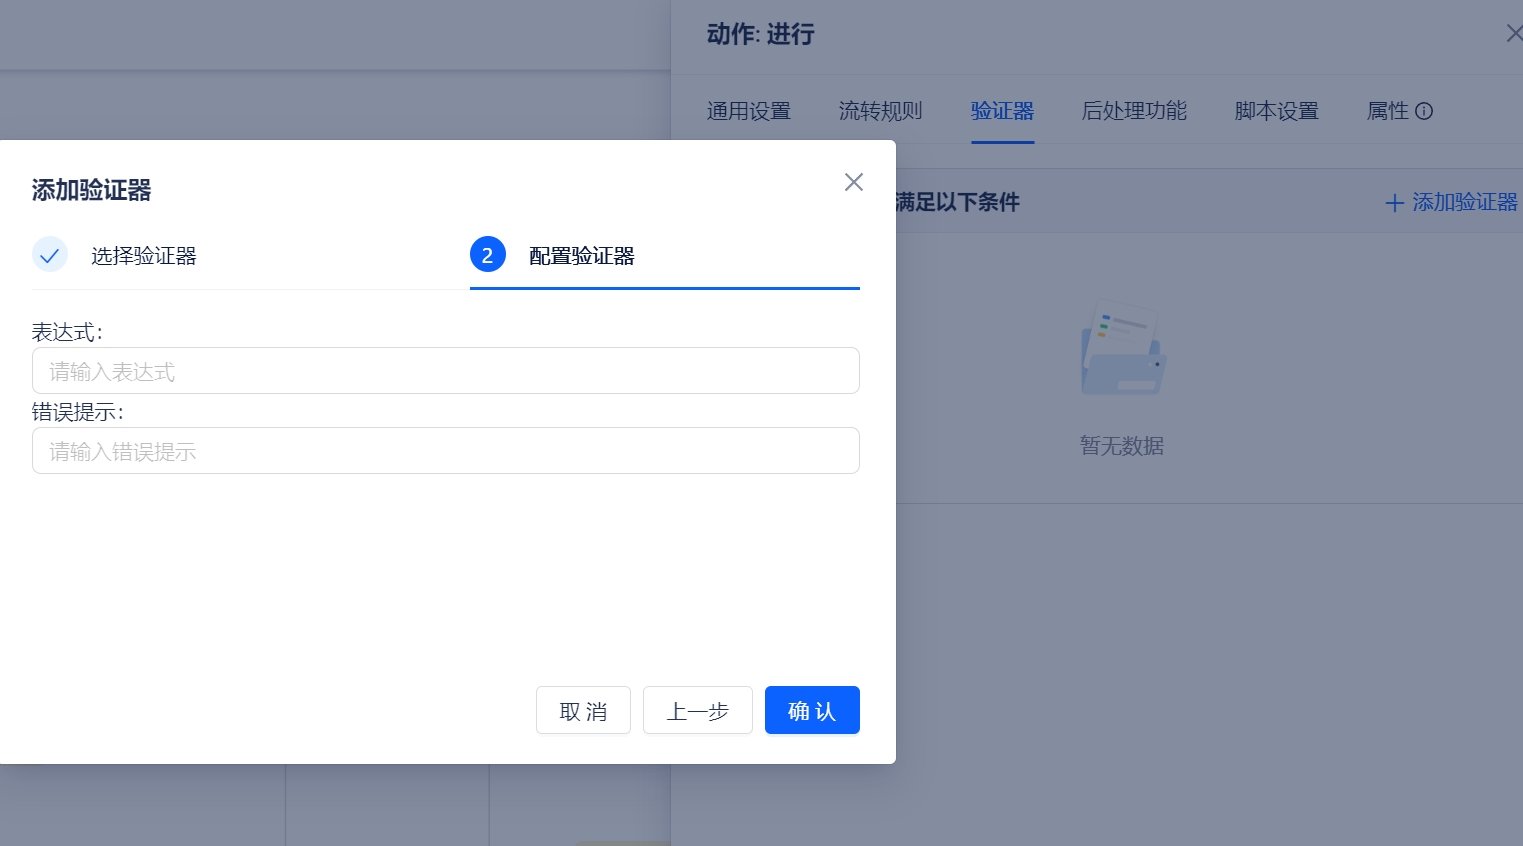Open the 流转规则 tab

click(x=880, y=111)
